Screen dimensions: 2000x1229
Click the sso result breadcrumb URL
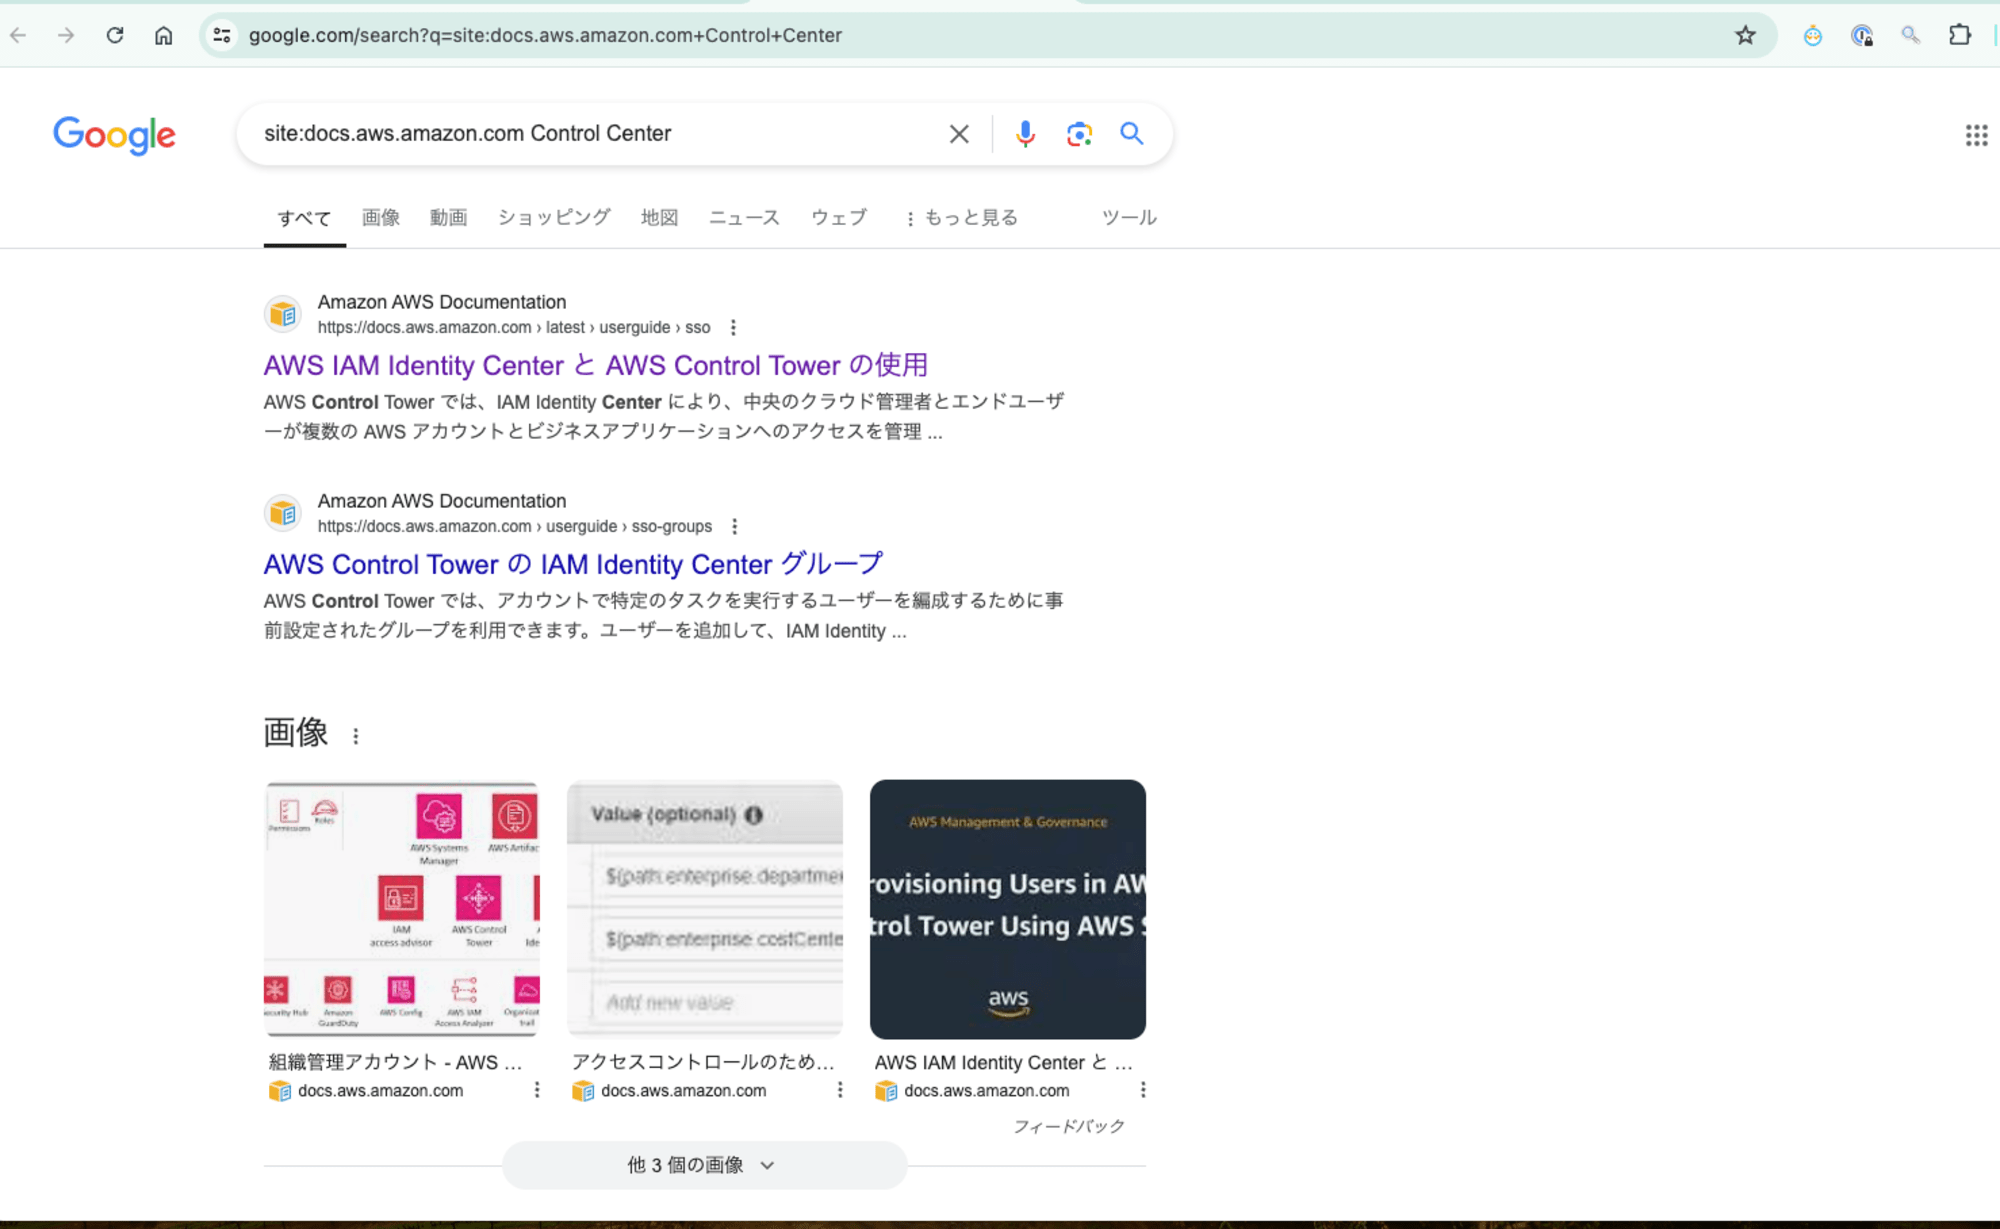(x=514, y=328)
